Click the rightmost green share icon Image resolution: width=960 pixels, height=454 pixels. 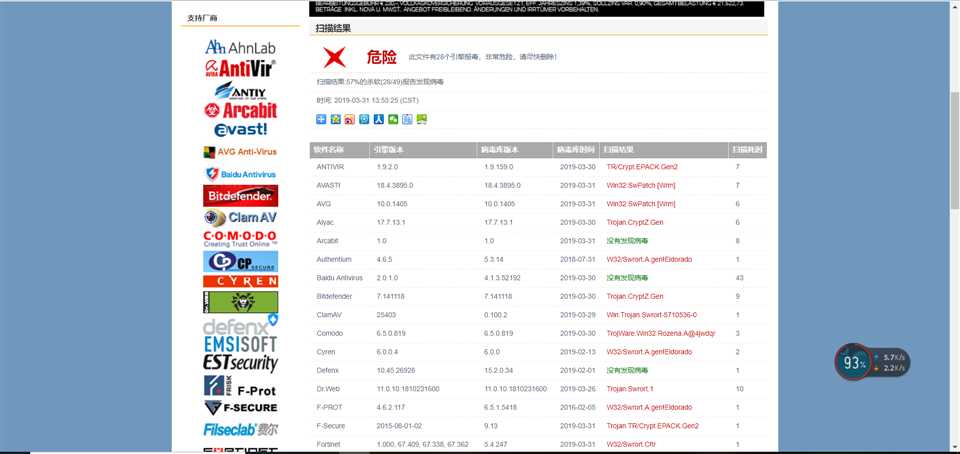tap(422, 119)
